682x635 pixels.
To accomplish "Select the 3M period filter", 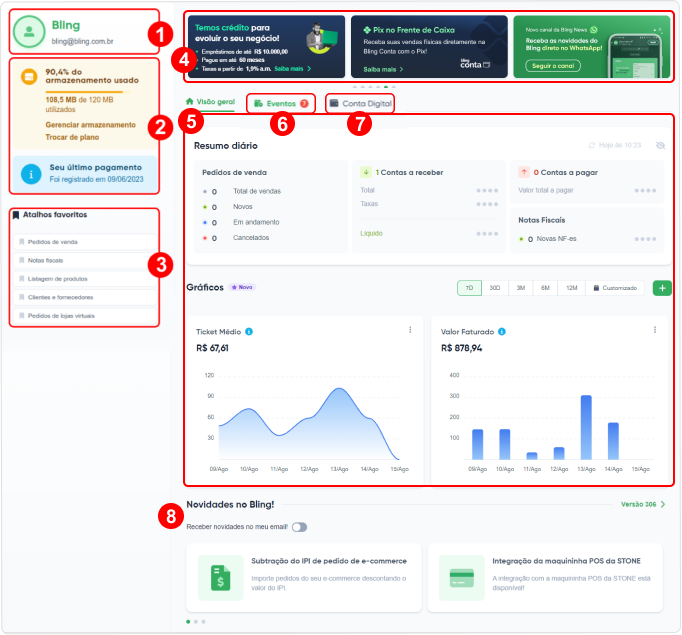I will click(x=521, y=288).
